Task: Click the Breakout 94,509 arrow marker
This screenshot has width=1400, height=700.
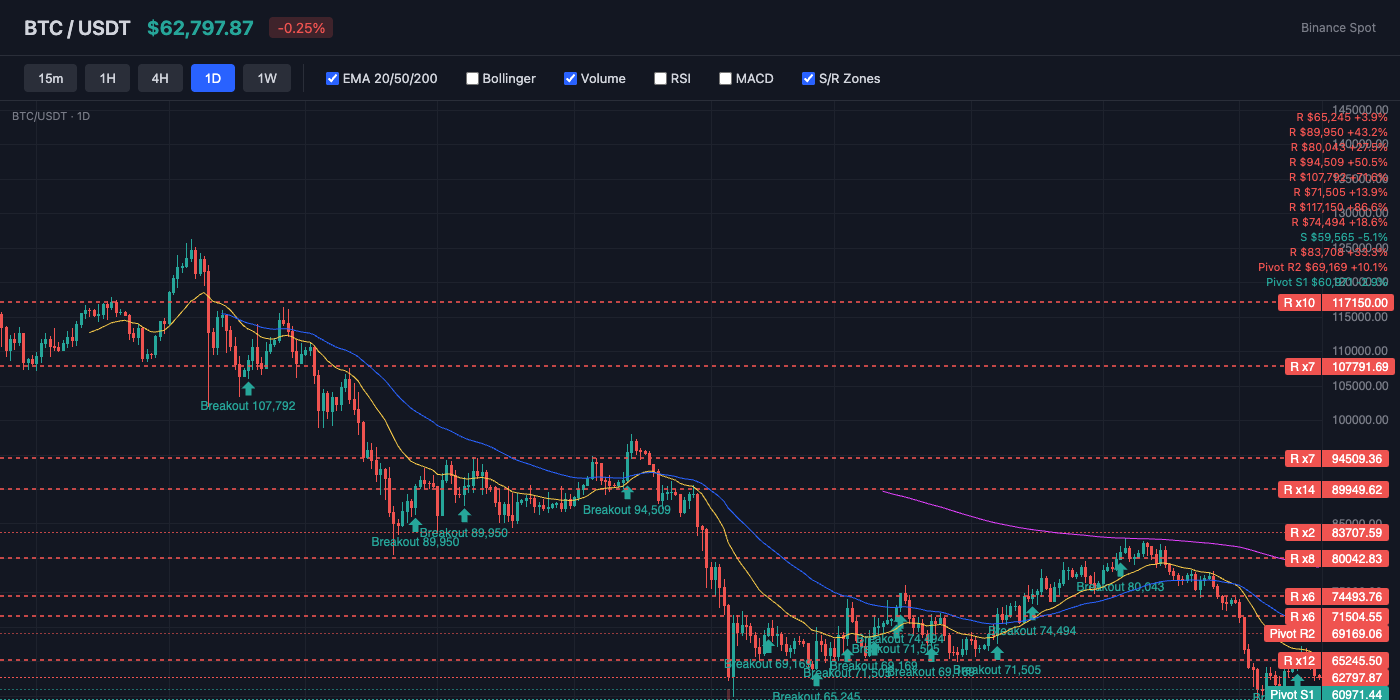Action: [x=627, y=493]
